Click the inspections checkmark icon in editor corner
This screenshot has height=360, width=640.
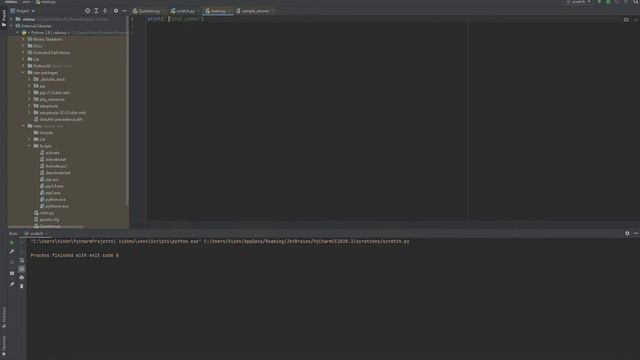click(x=636, y=20)
